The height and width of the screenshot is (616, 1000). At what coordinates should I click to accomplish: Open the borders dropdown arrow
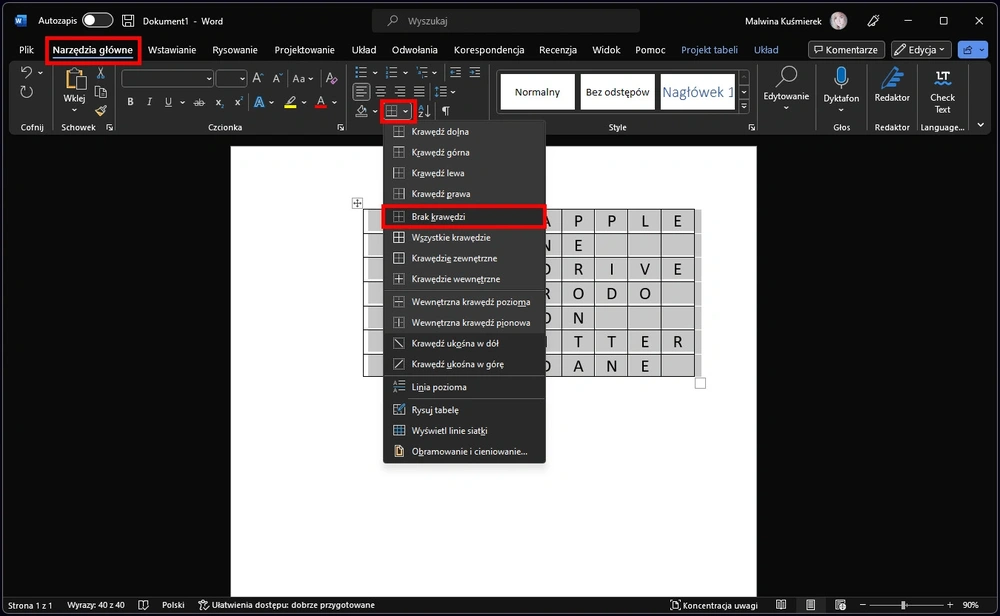406,112
